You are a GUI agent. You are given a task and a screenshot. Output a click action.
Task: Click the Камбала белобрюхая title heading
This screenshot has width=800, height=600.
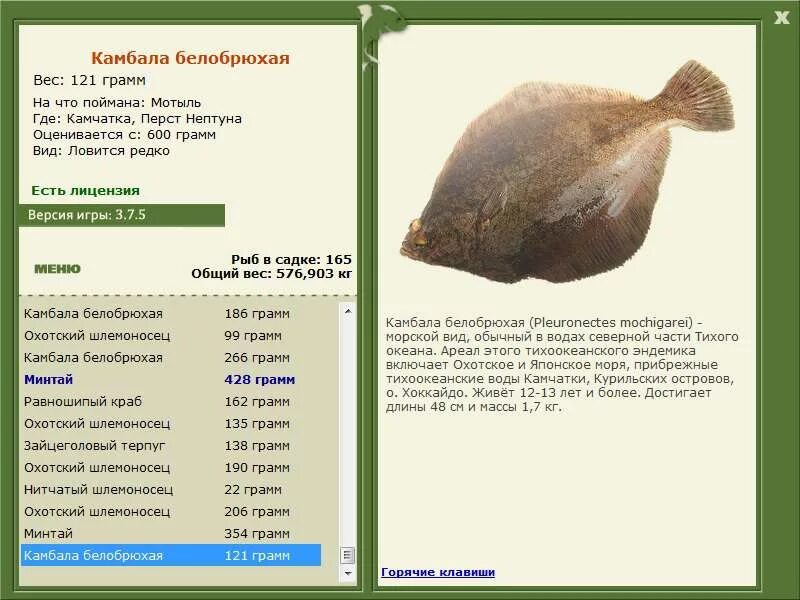190,58
